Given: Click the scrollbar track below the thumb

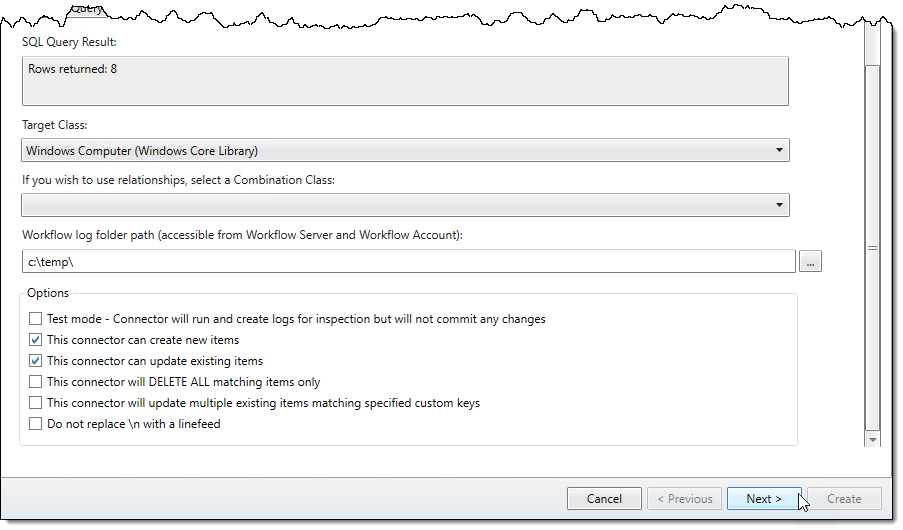Looking at the screenshot, I should pyautogui.click(x=872, y=428).
